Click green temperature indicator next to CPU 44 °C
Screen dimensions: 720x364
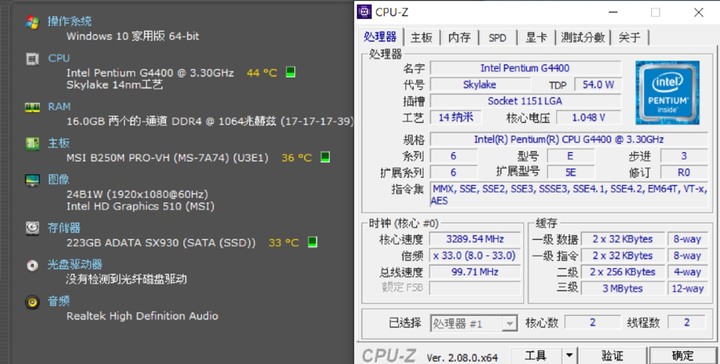(290, 72)
